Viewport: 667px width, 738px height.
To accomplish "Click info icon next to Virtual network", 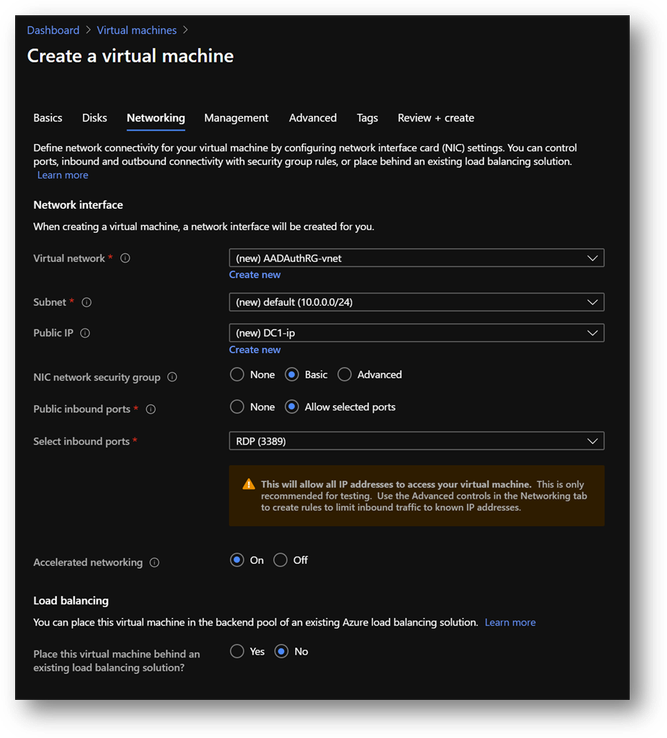I will point(125,258).
